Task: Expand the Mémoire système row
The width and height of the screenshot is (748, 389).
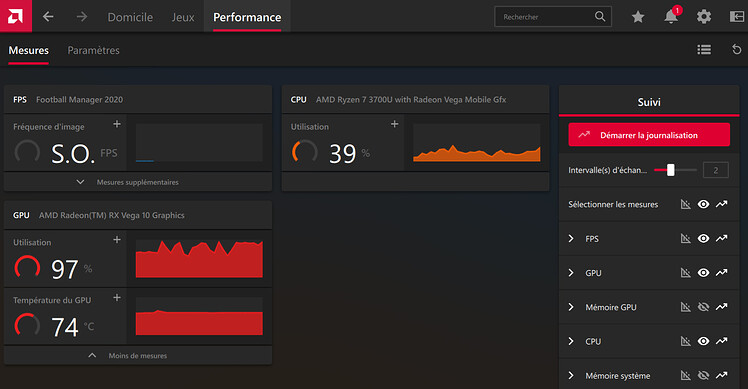Action: click(x=571, y=376)
